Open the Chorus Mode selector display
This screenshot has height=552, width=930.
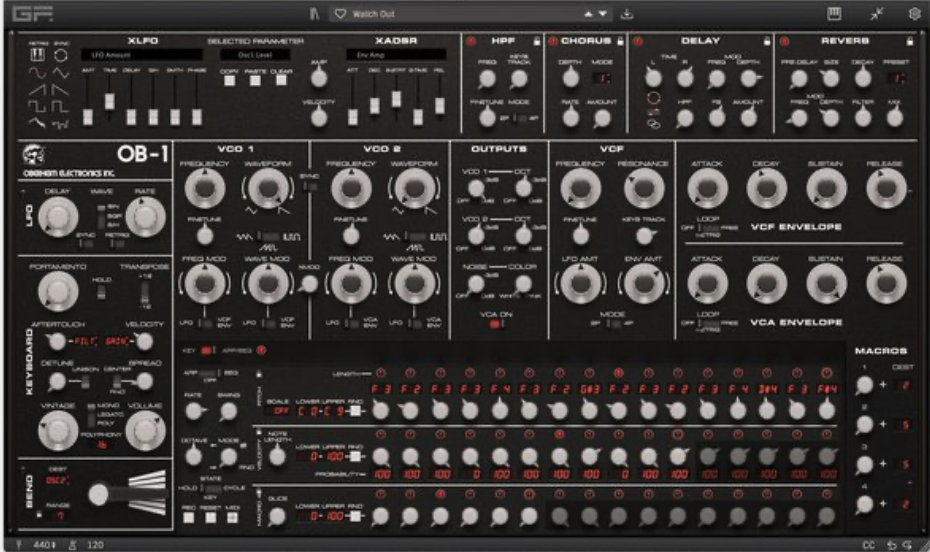pos(601,78)
